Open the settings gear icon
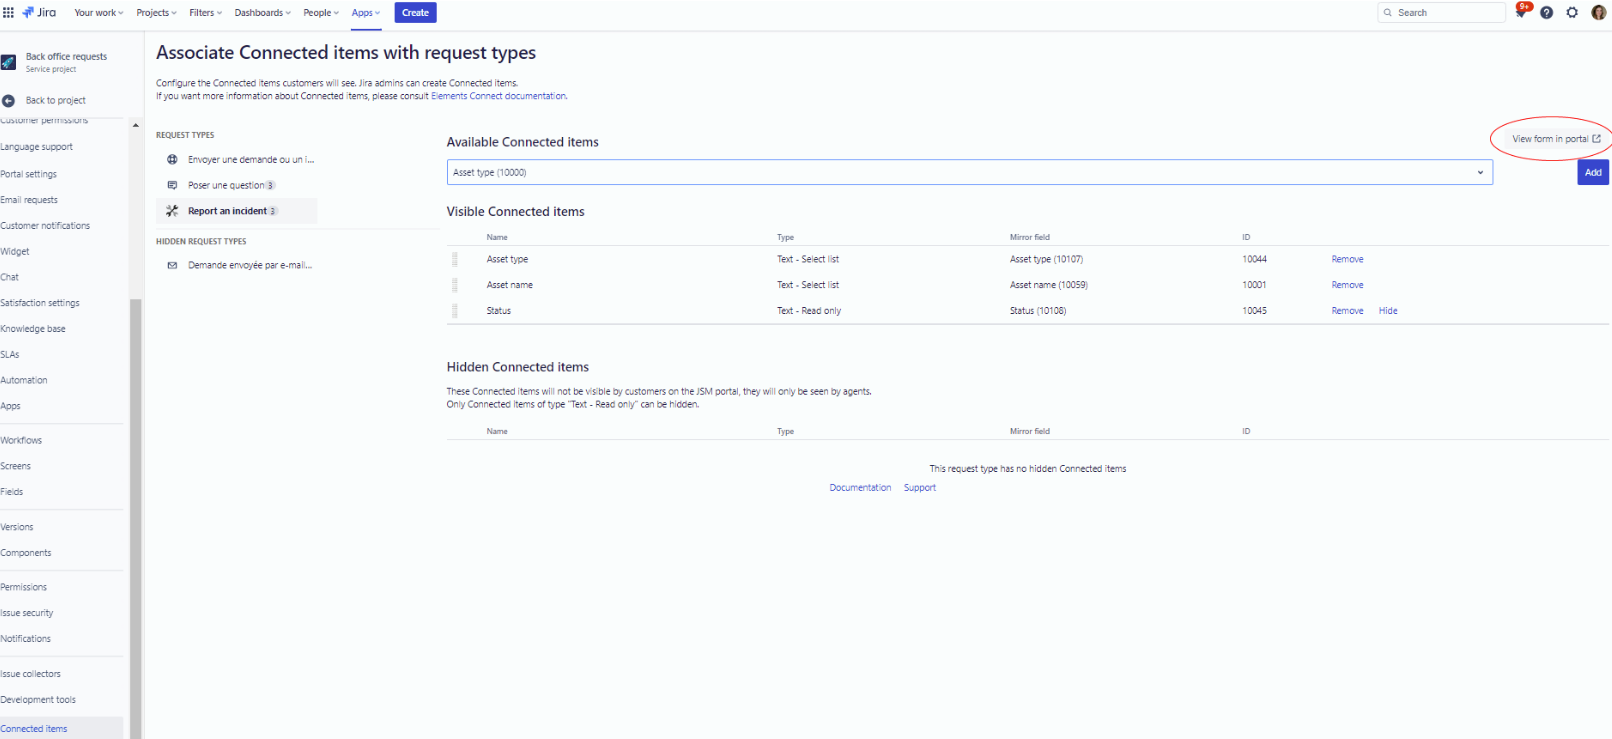 pos(1572,13)
